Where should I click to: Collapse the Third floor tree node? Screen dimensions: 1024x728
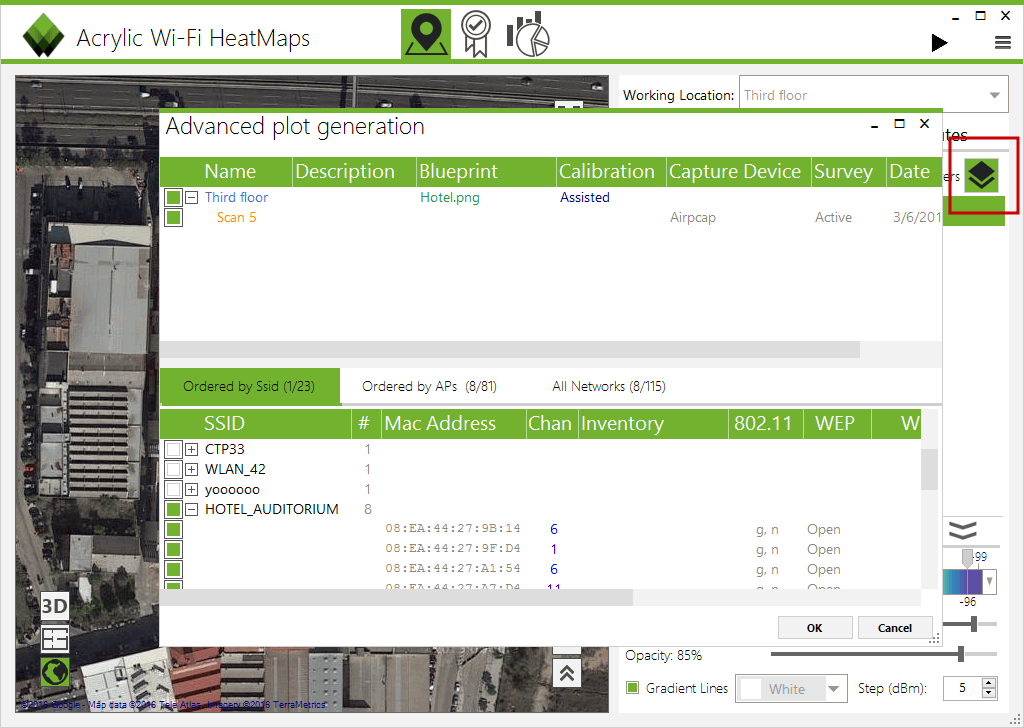pos(191,197)
